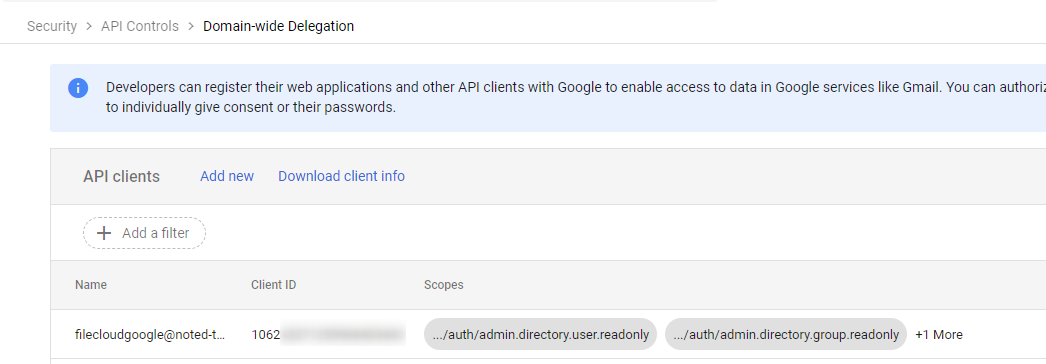
Task: Click the API clients heading
Action: (x=121, y=176)
